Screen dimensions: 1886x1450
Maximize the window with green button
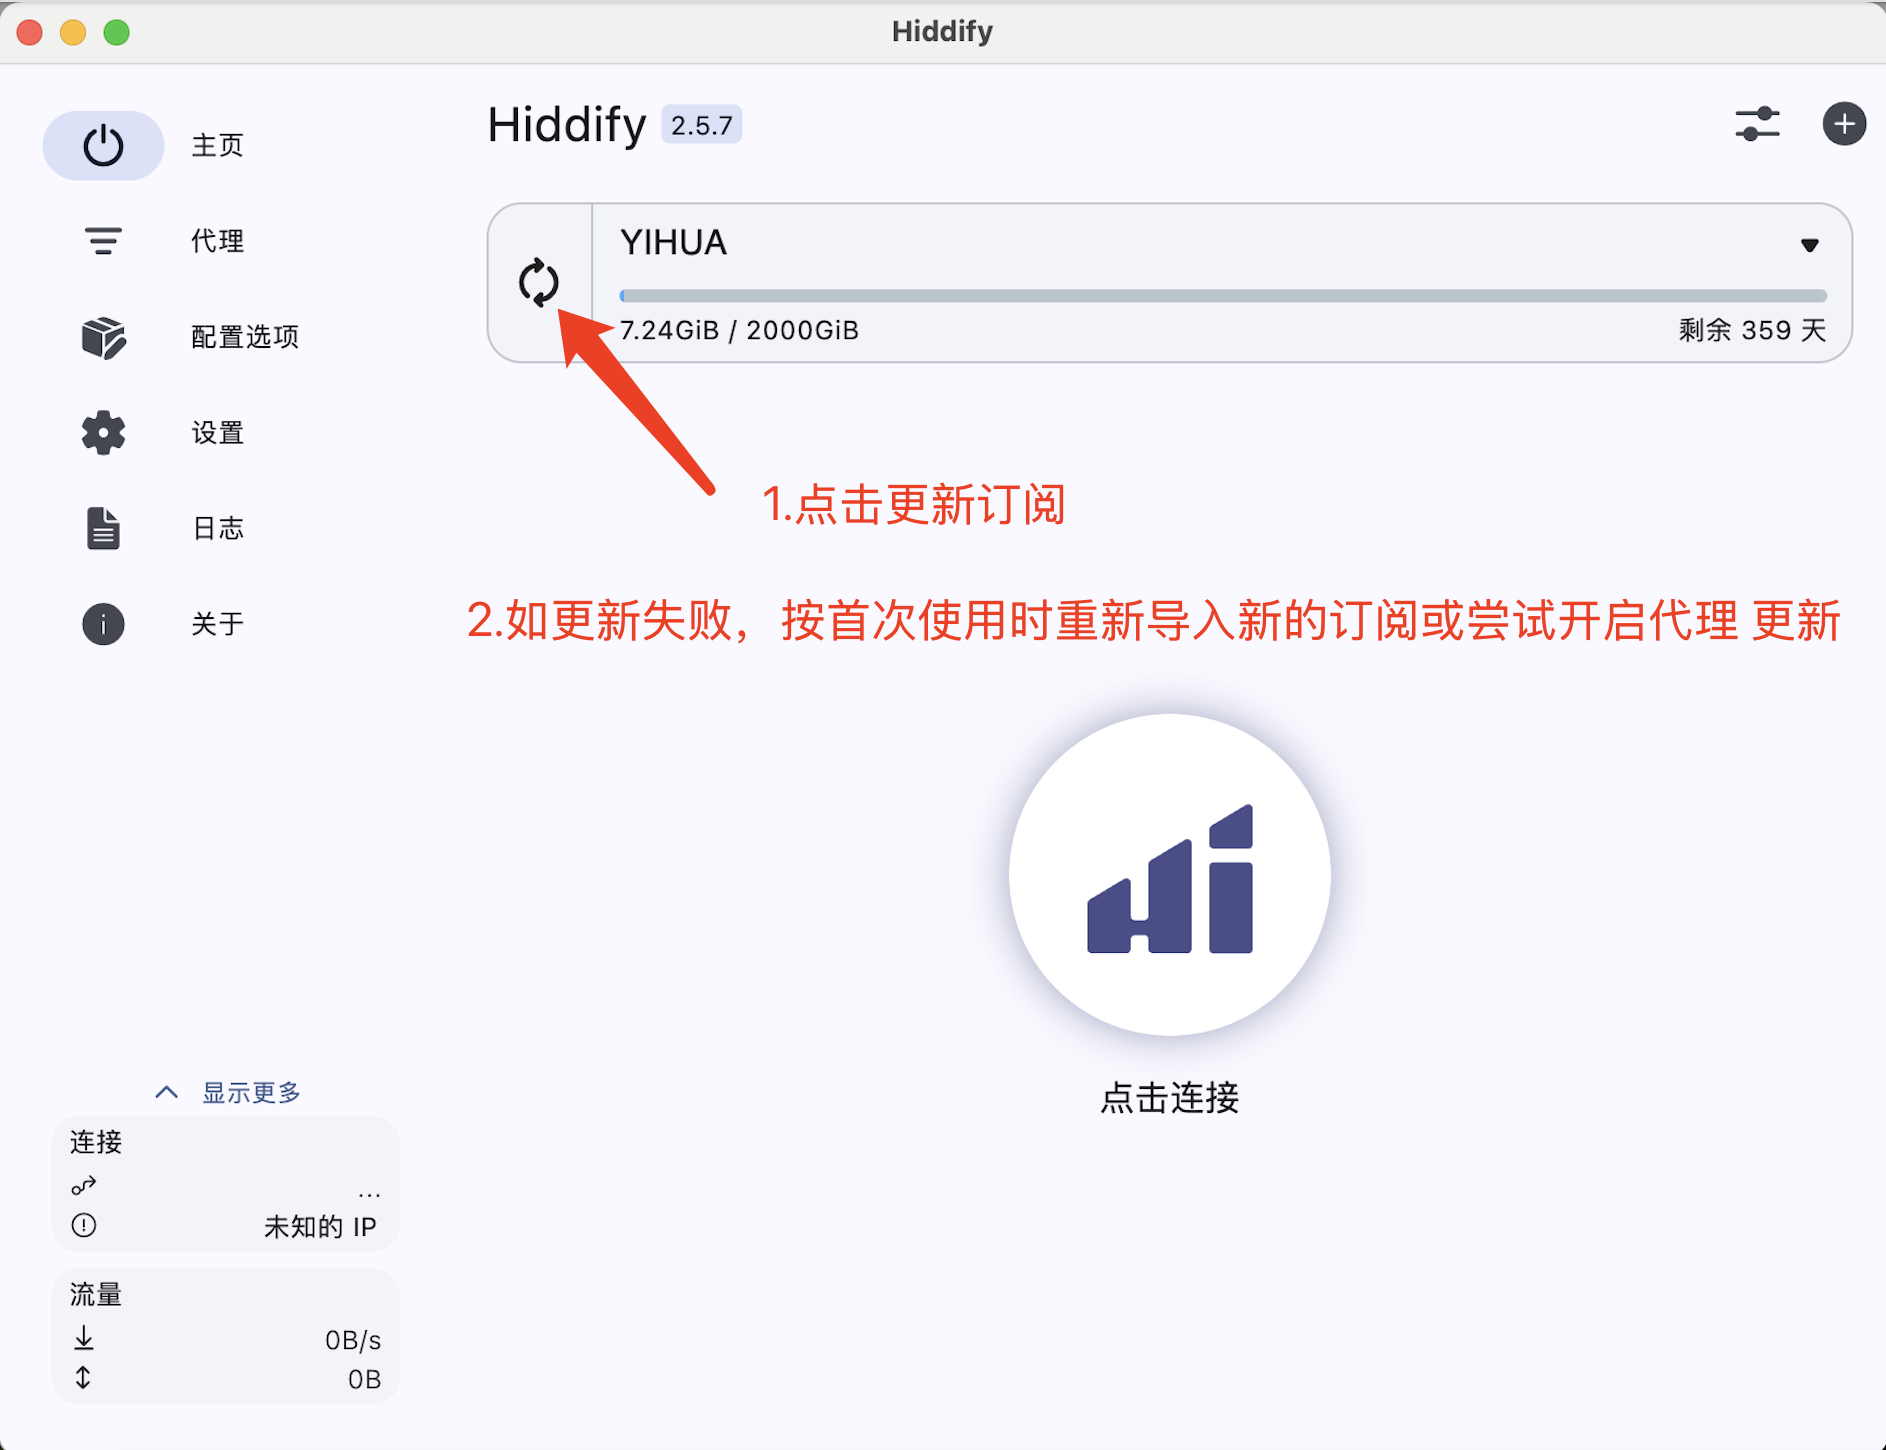(x=117, y=32)
